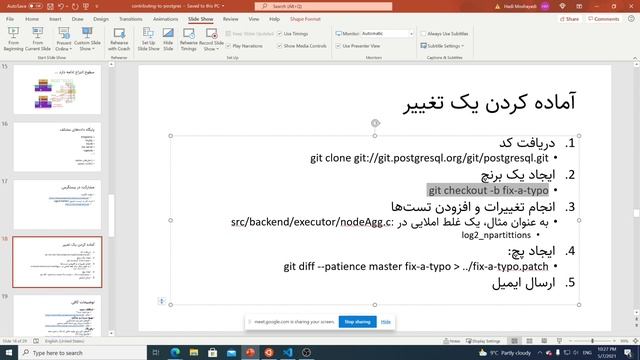Screen dimensions: 640x360
Task: Click the Coming Soon lightbulb icon
Action: pos(562,6)
